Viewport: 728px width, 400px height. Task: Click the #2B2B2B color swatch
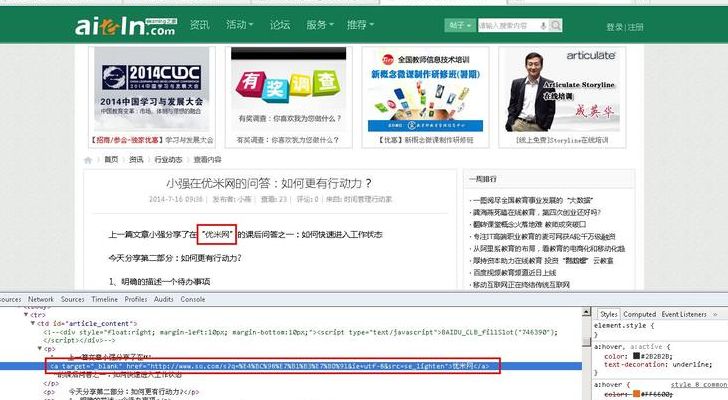coord(637,356)
